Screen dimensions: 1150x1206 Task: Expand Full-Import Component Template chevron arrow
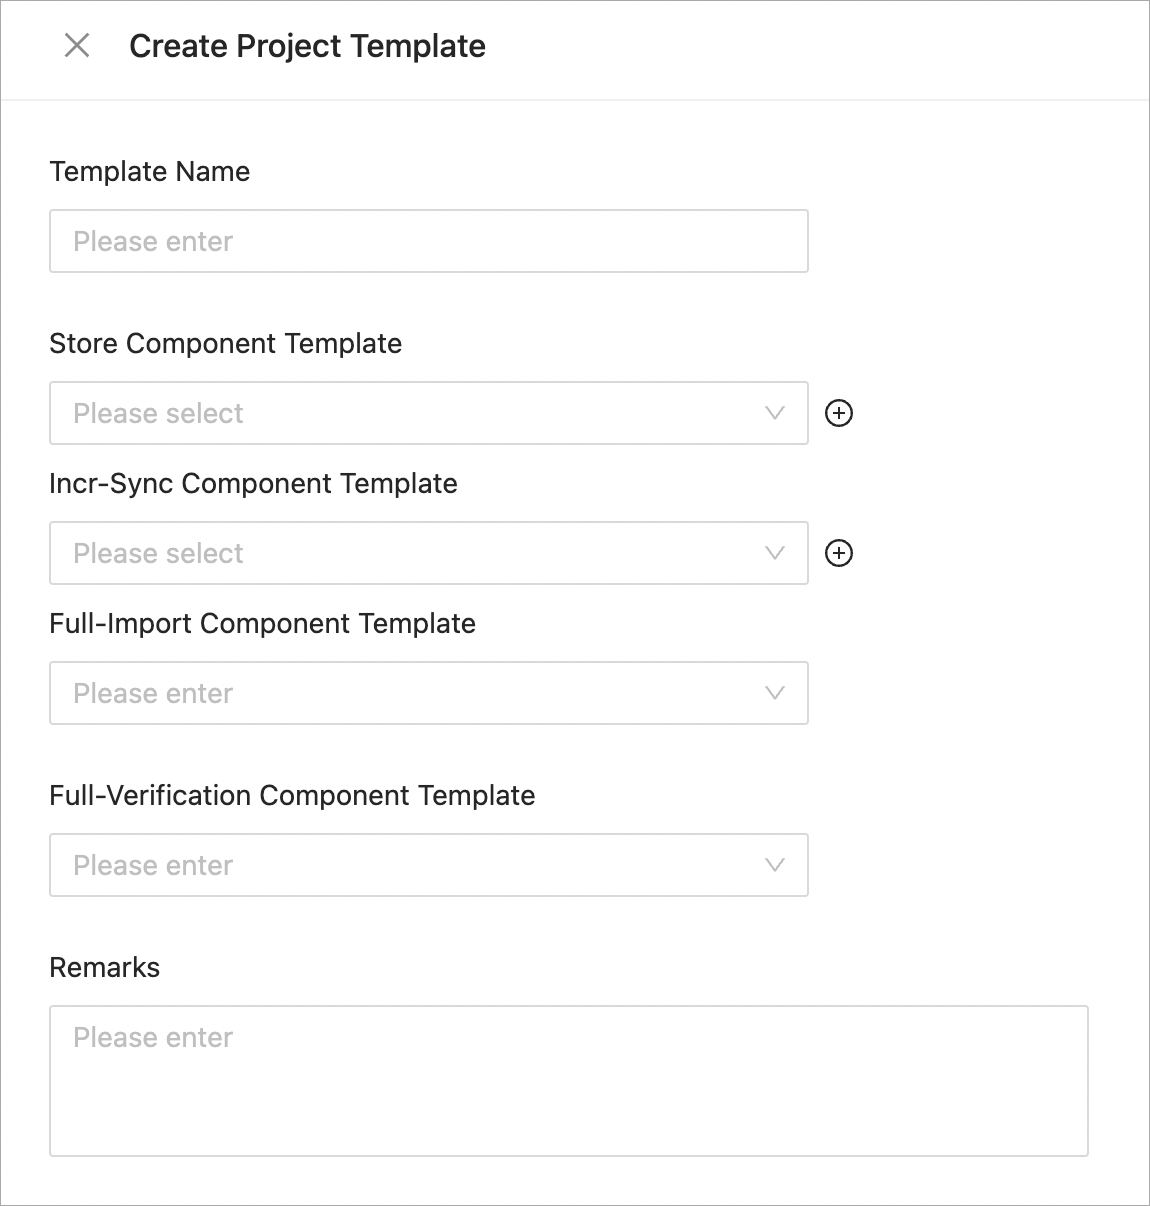[774, 693]
